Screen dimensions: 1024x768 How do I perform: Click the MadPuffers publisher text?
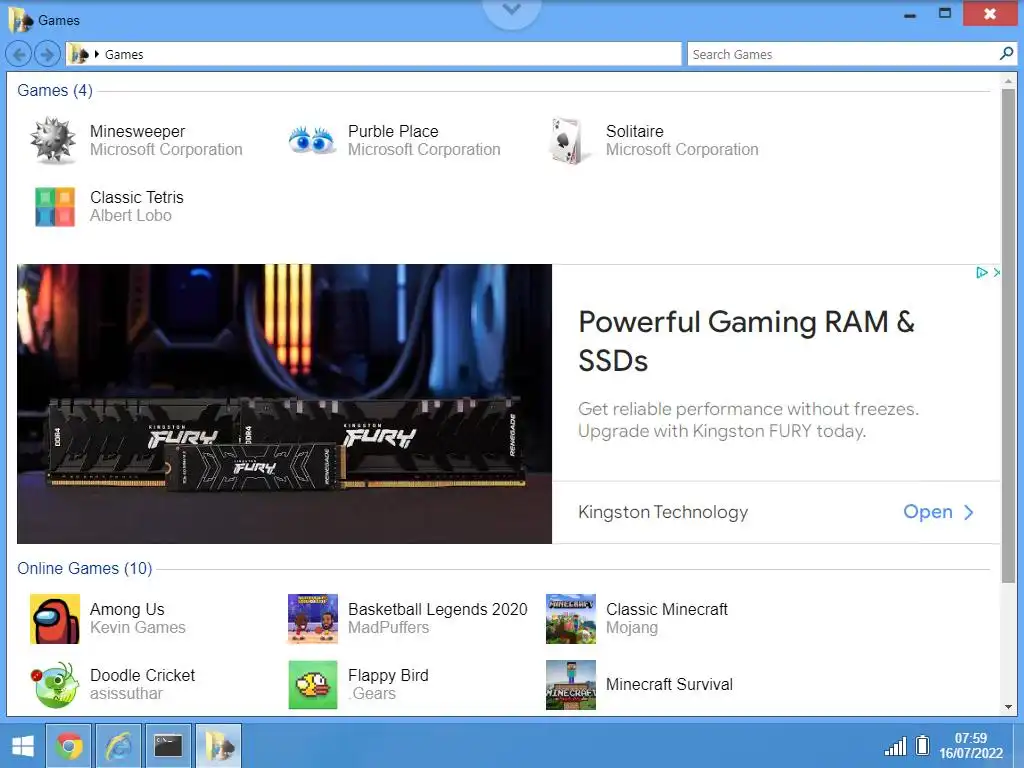coord(389,628)
